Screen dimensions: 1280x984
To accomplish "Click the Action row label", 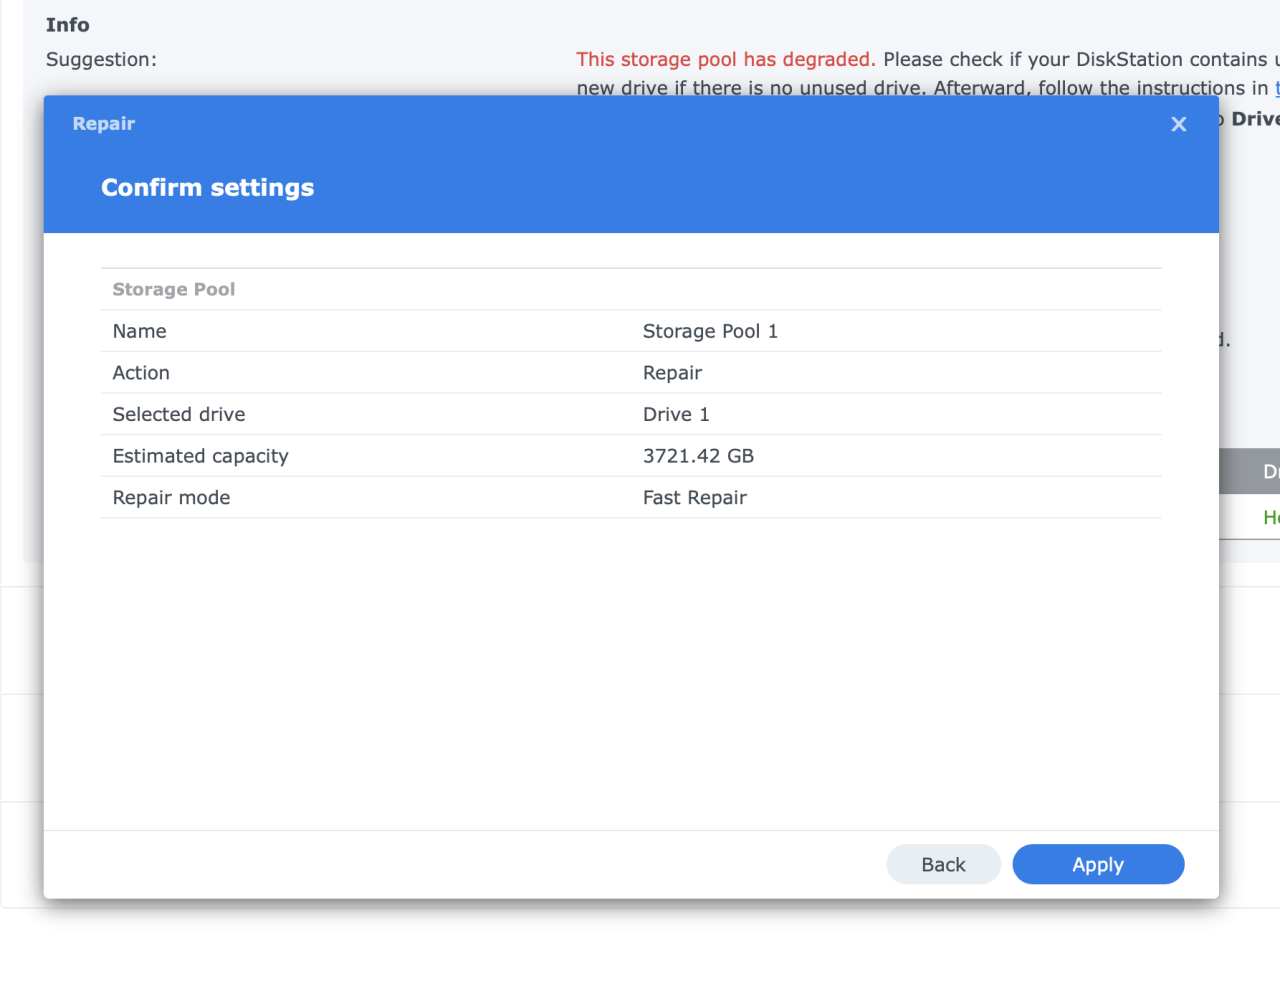I will click(x=141, y=373).
